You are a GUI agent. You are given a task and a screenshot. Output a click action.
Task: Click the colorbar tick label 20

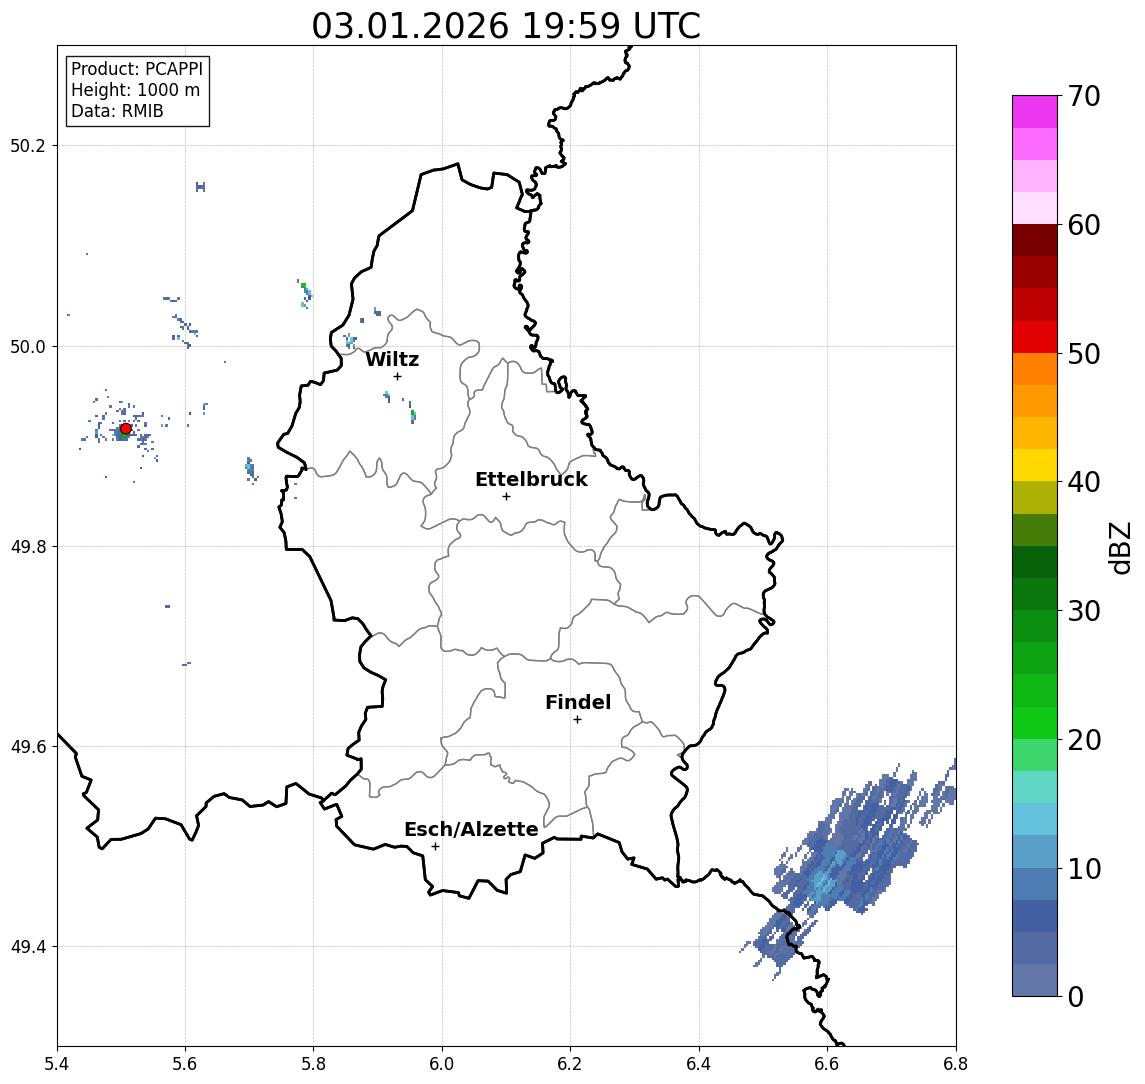(1084, 740)
